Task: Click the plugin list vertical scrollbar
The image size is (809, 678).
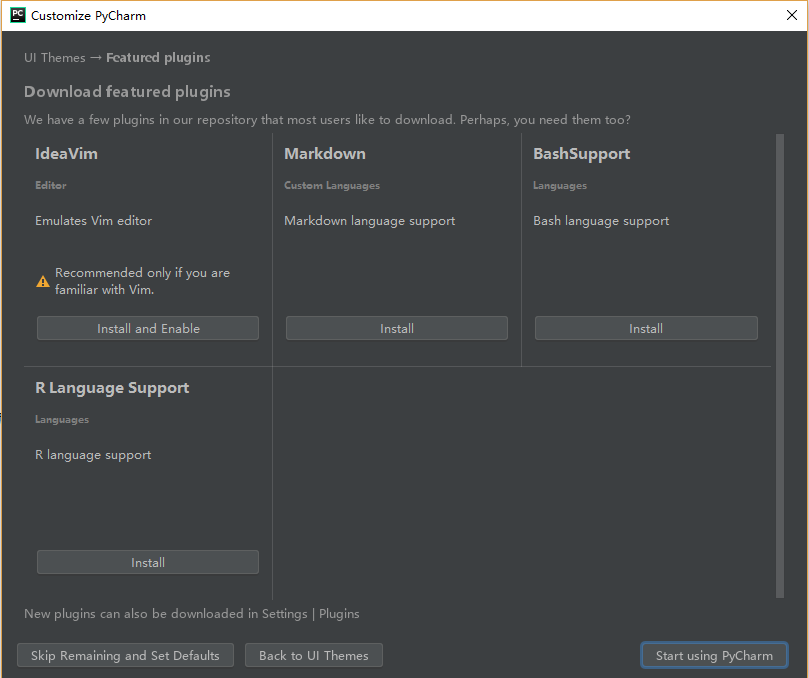Action: click(x=780, y=366)
